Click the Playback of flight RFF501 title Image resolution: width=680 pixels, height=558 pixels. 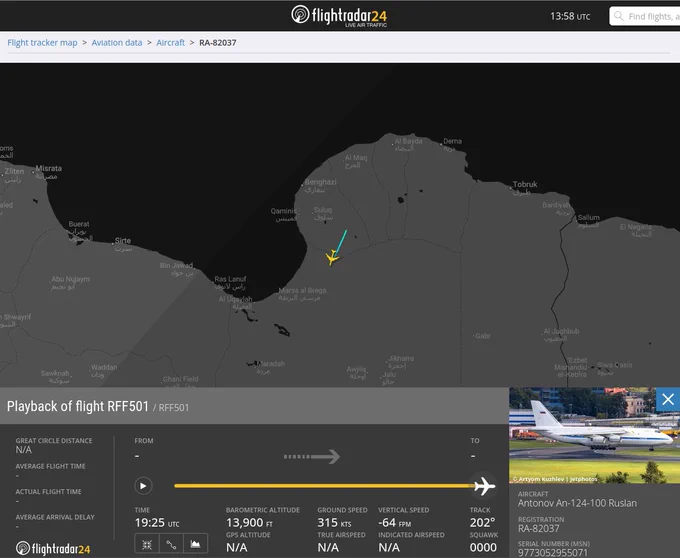pos(78,406)
